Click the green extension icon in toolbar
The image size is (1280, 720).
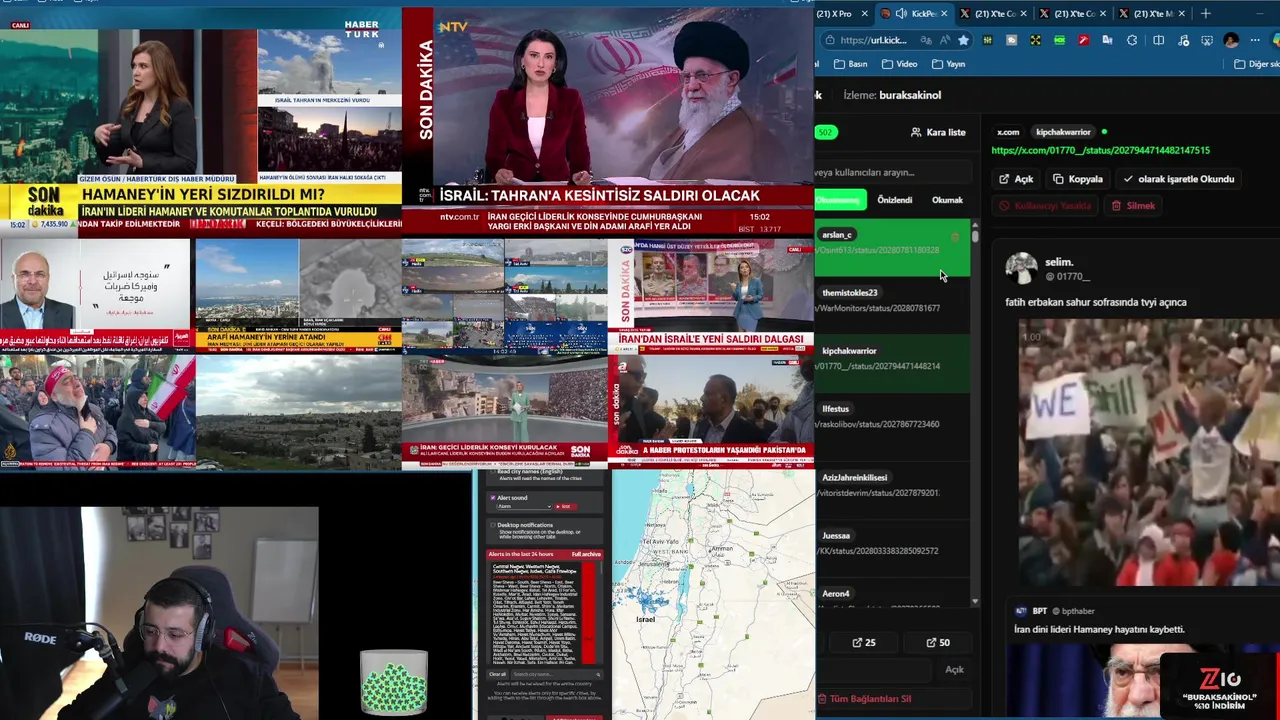click(x=1059, y=40)
